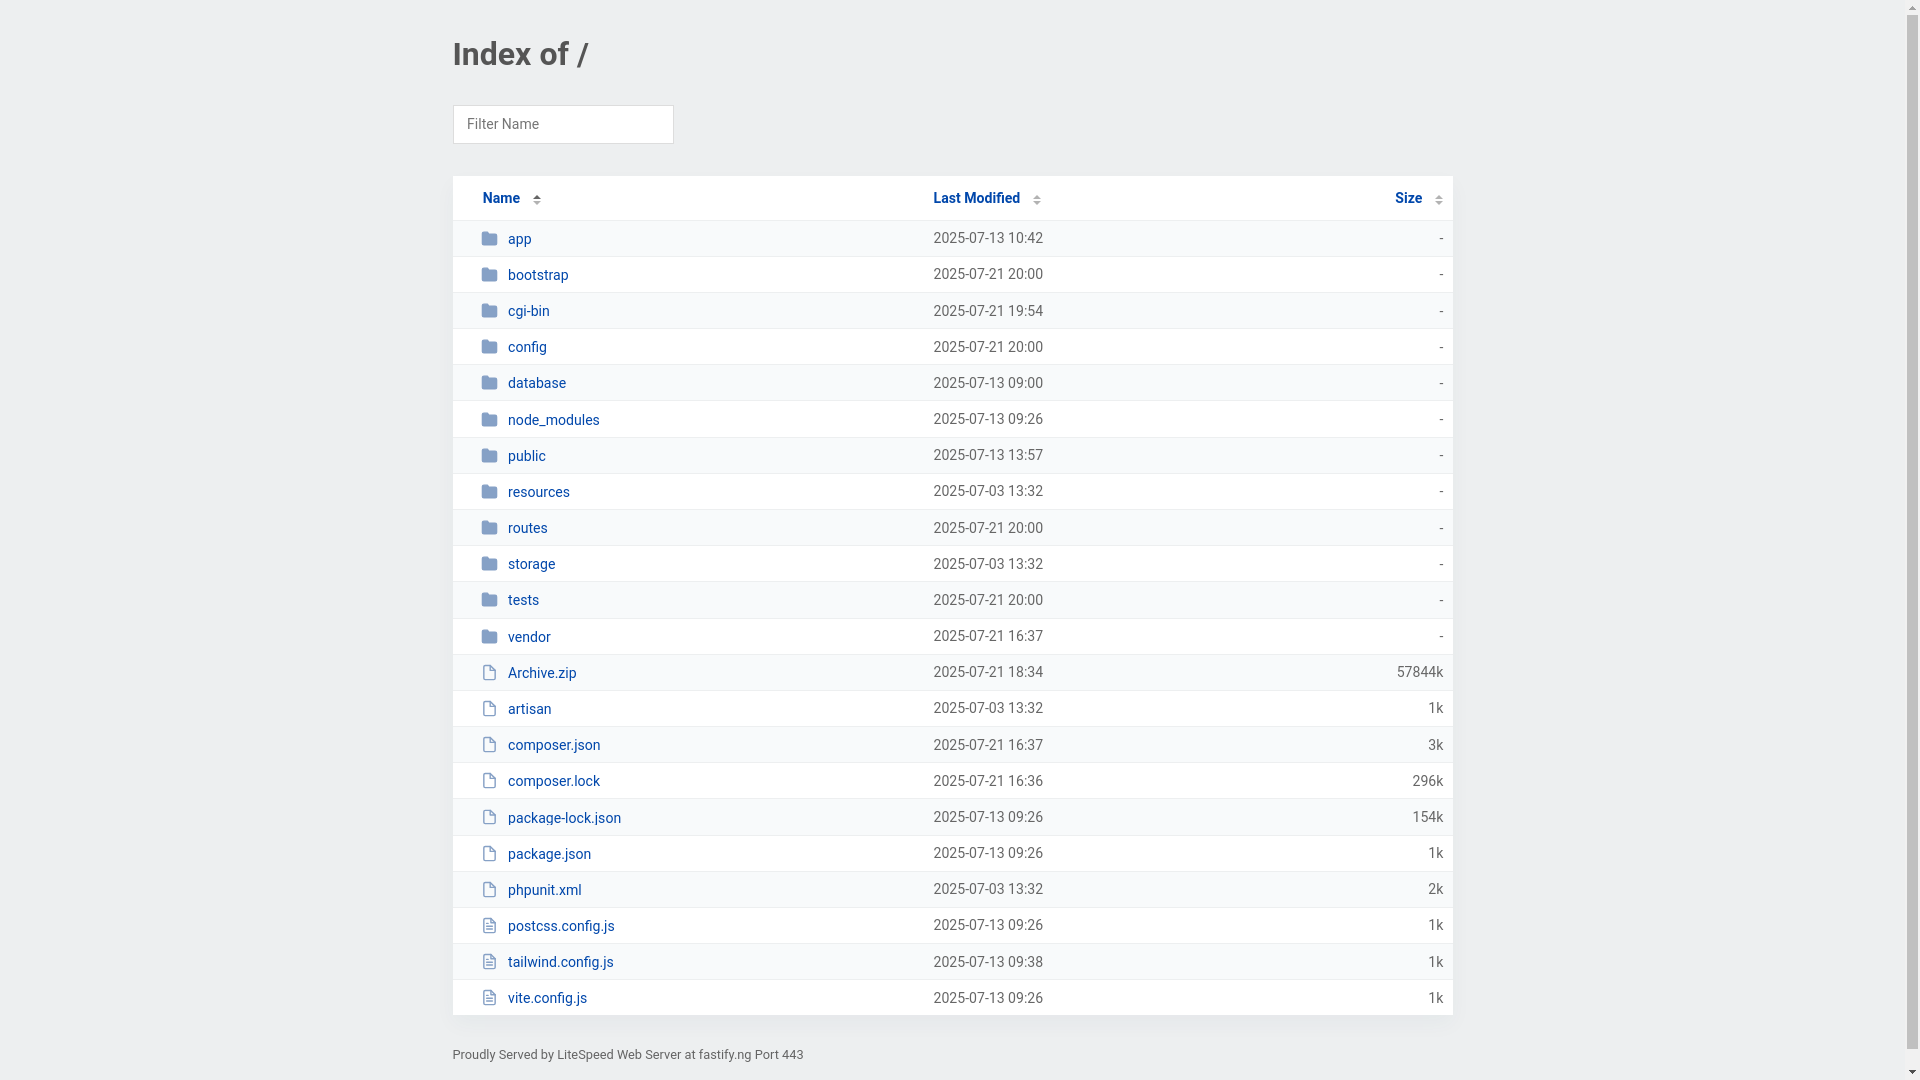Click the tests folder icon

(x=489, y=600)
